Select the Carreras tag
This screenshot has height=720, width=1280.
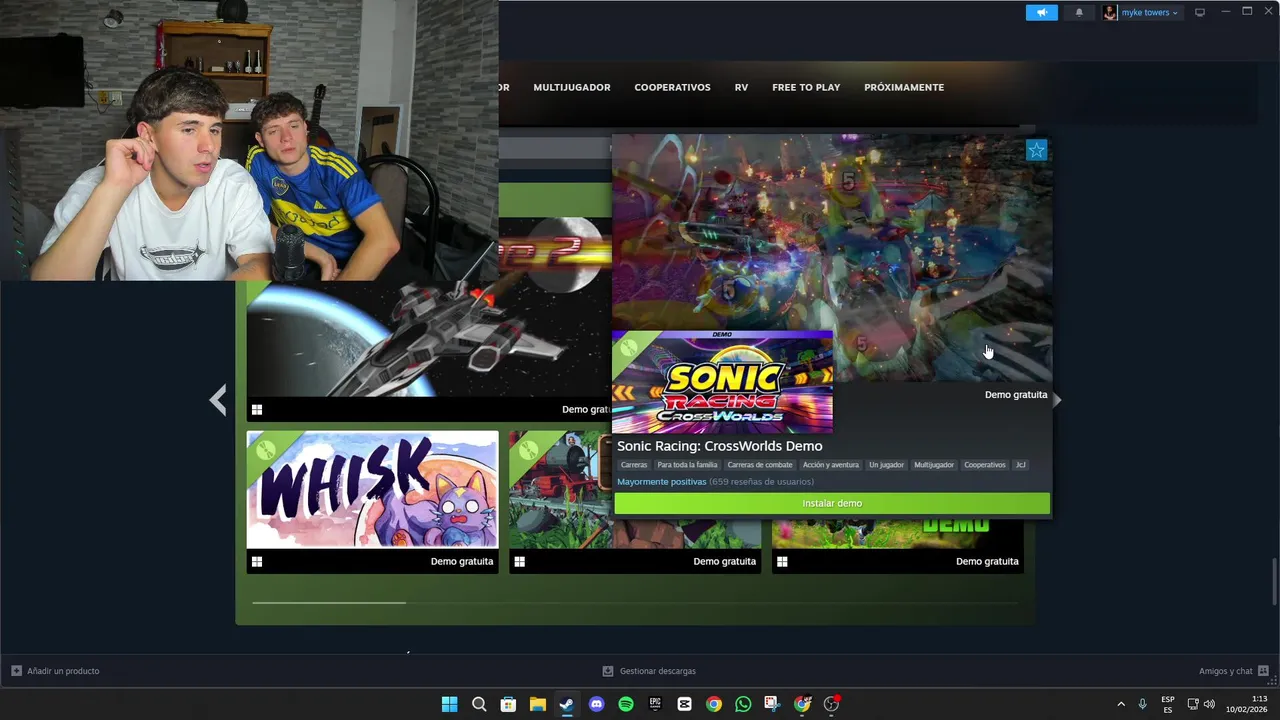pos(634,465)
